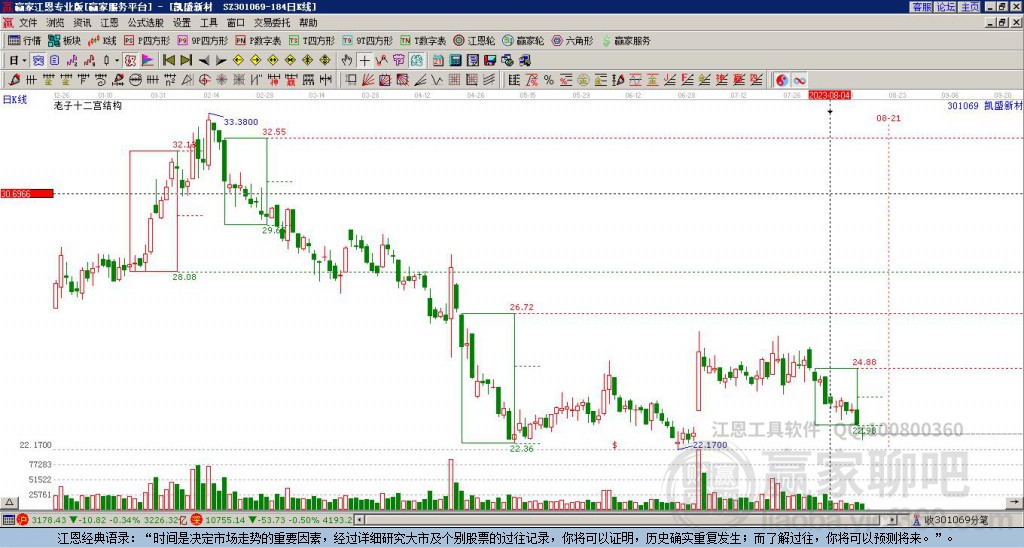Toggle the yin-yang taiji icon
Screen dimensions: 1024x548
781,80
